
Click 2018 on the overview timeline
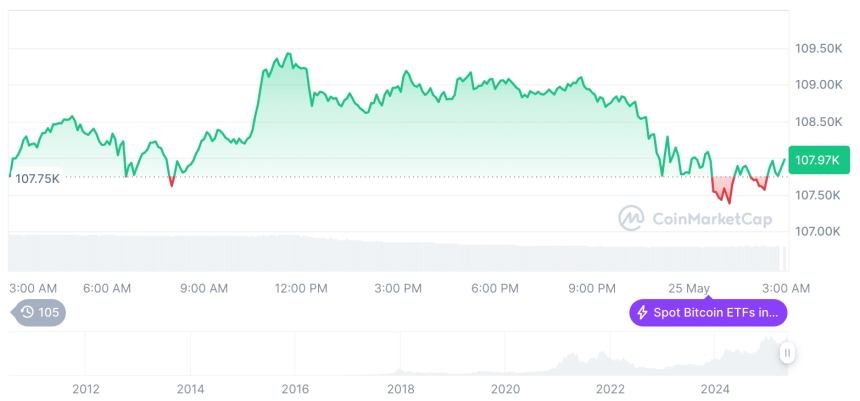pos(400,389)
